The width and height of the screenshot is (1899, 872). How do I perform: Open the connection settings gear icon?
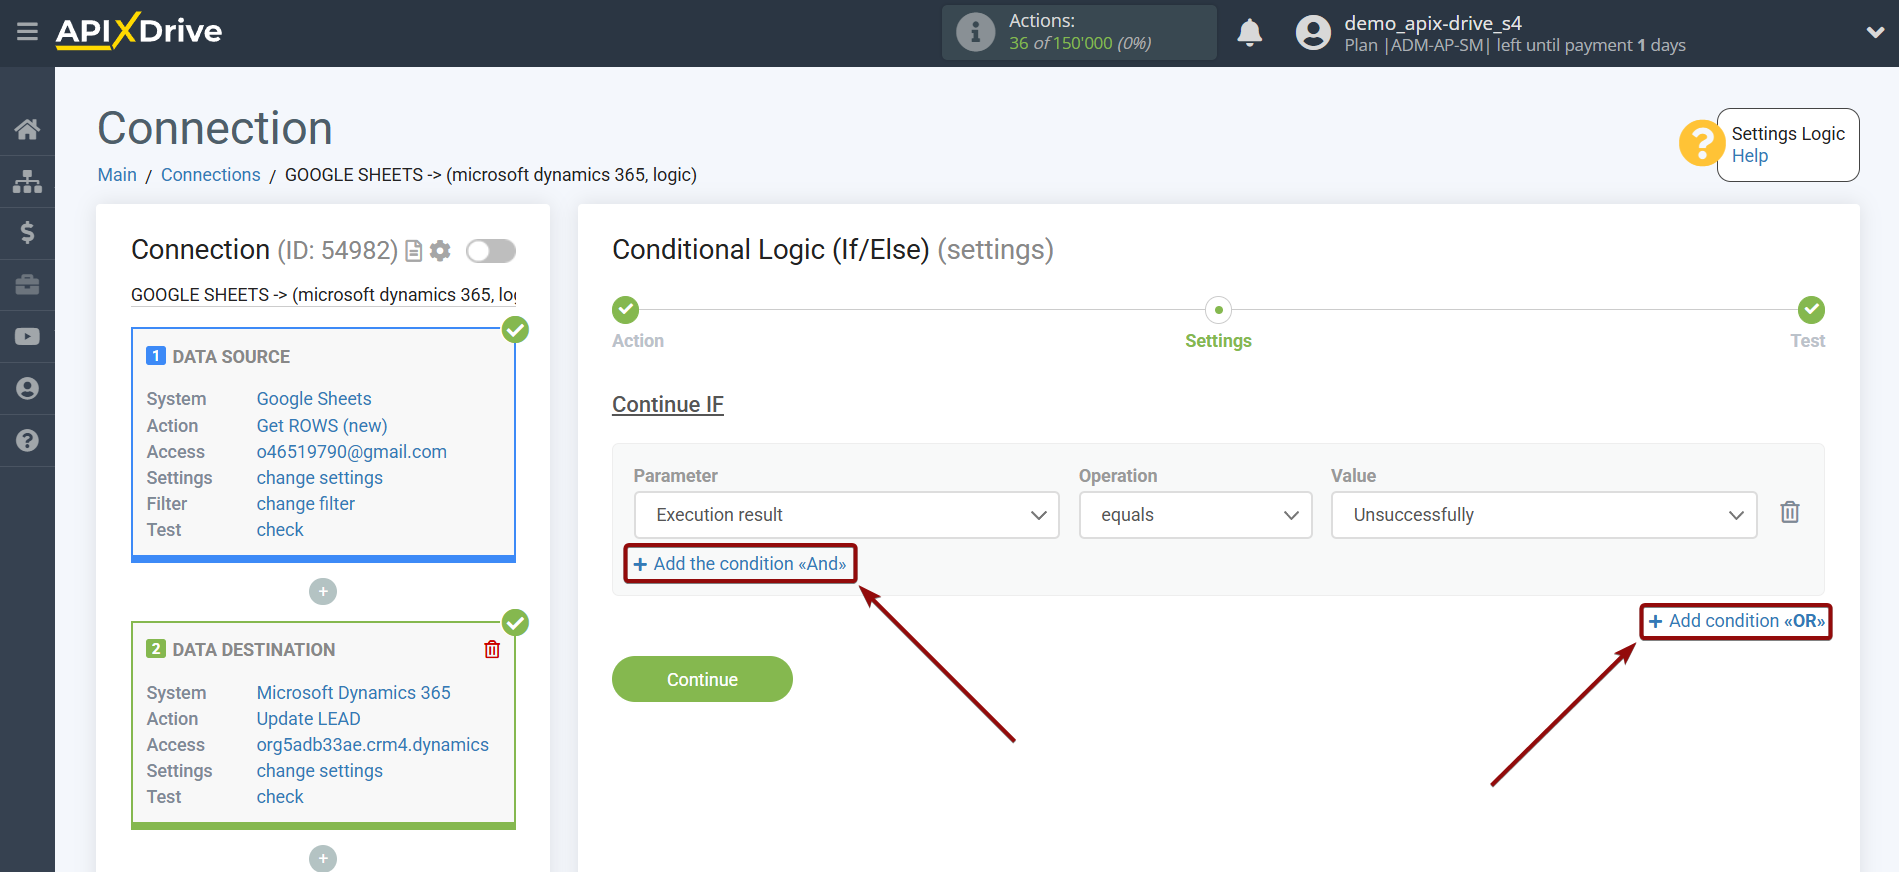pos(440,251)
